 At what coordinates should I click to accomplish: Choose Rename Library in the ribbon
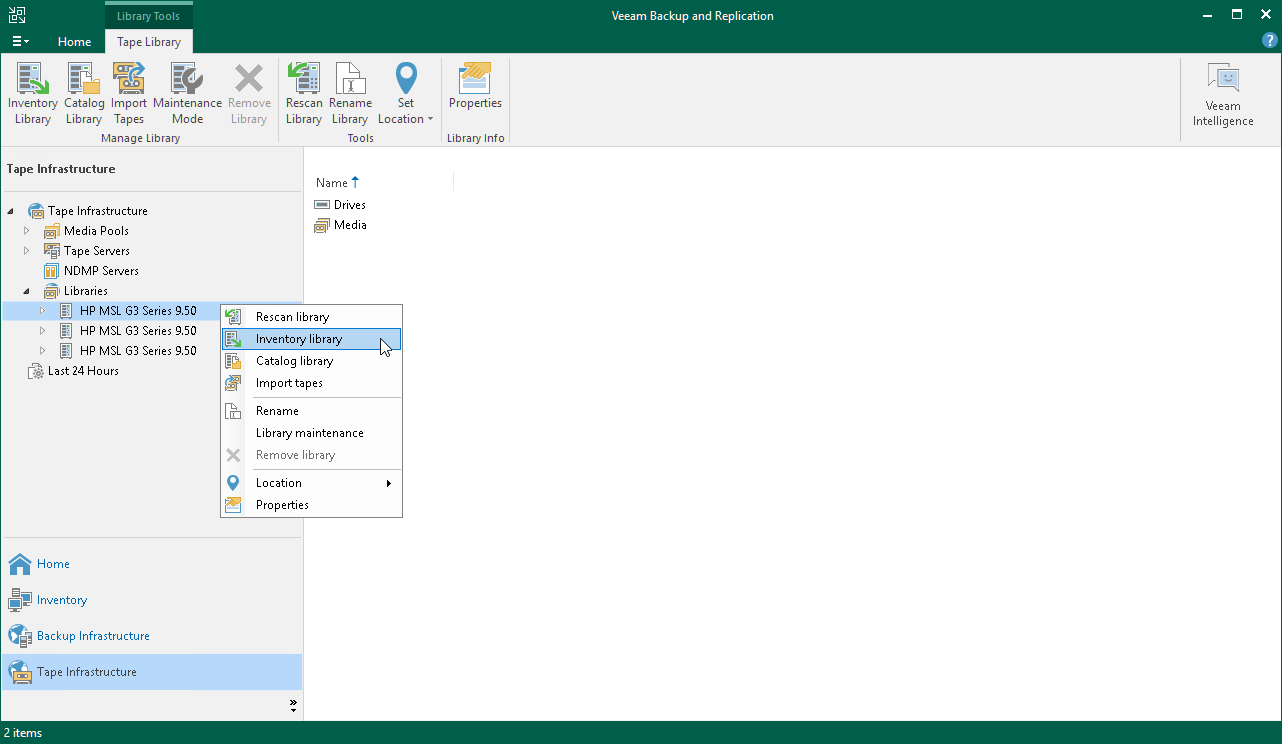pyautogui.click(x=350, y=93)
